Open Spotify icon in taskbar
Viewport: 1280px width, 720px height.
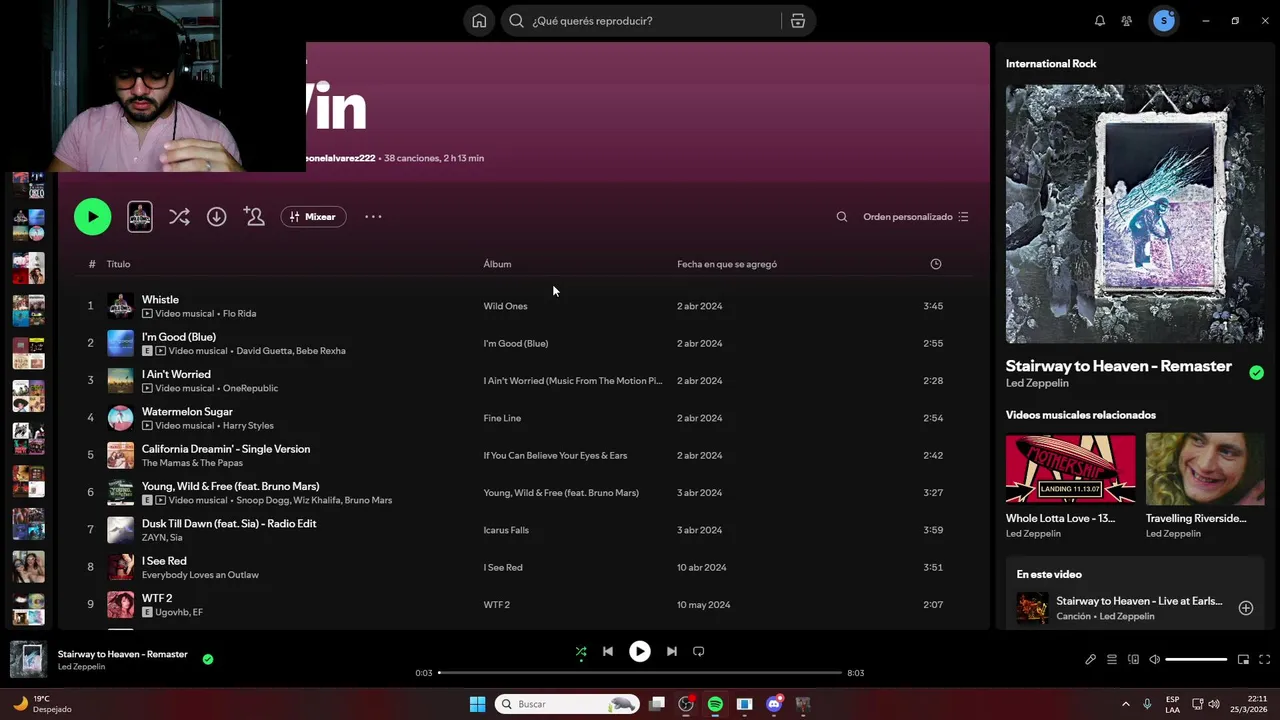click(715, 704)
